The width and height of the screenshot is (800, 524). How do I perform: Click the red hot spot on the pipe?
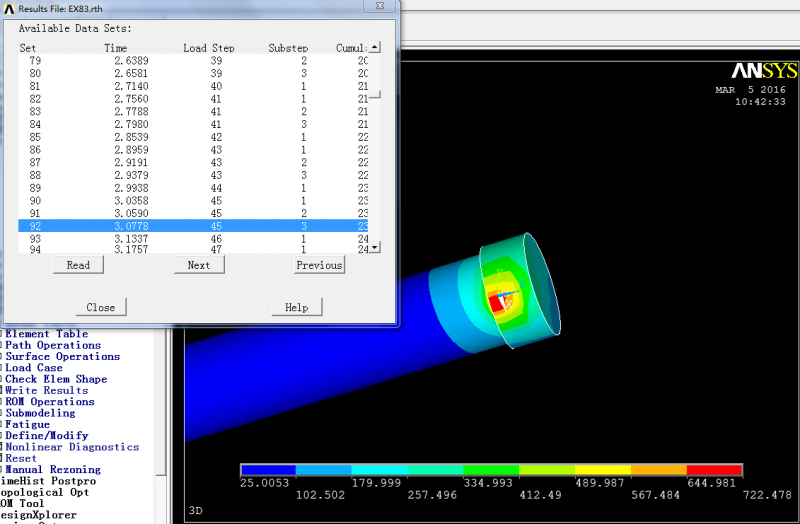pos(496,304)
